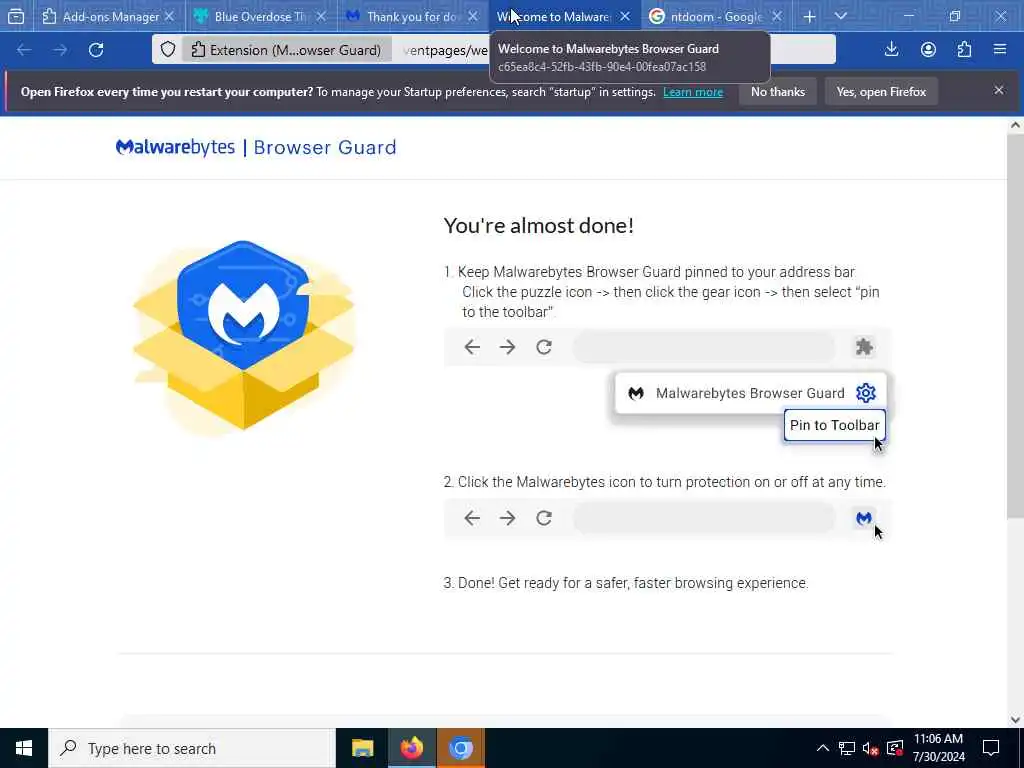This screenshot has width=1024, height=768.
Task: Decline with the No thanks button
Action: 778,92
